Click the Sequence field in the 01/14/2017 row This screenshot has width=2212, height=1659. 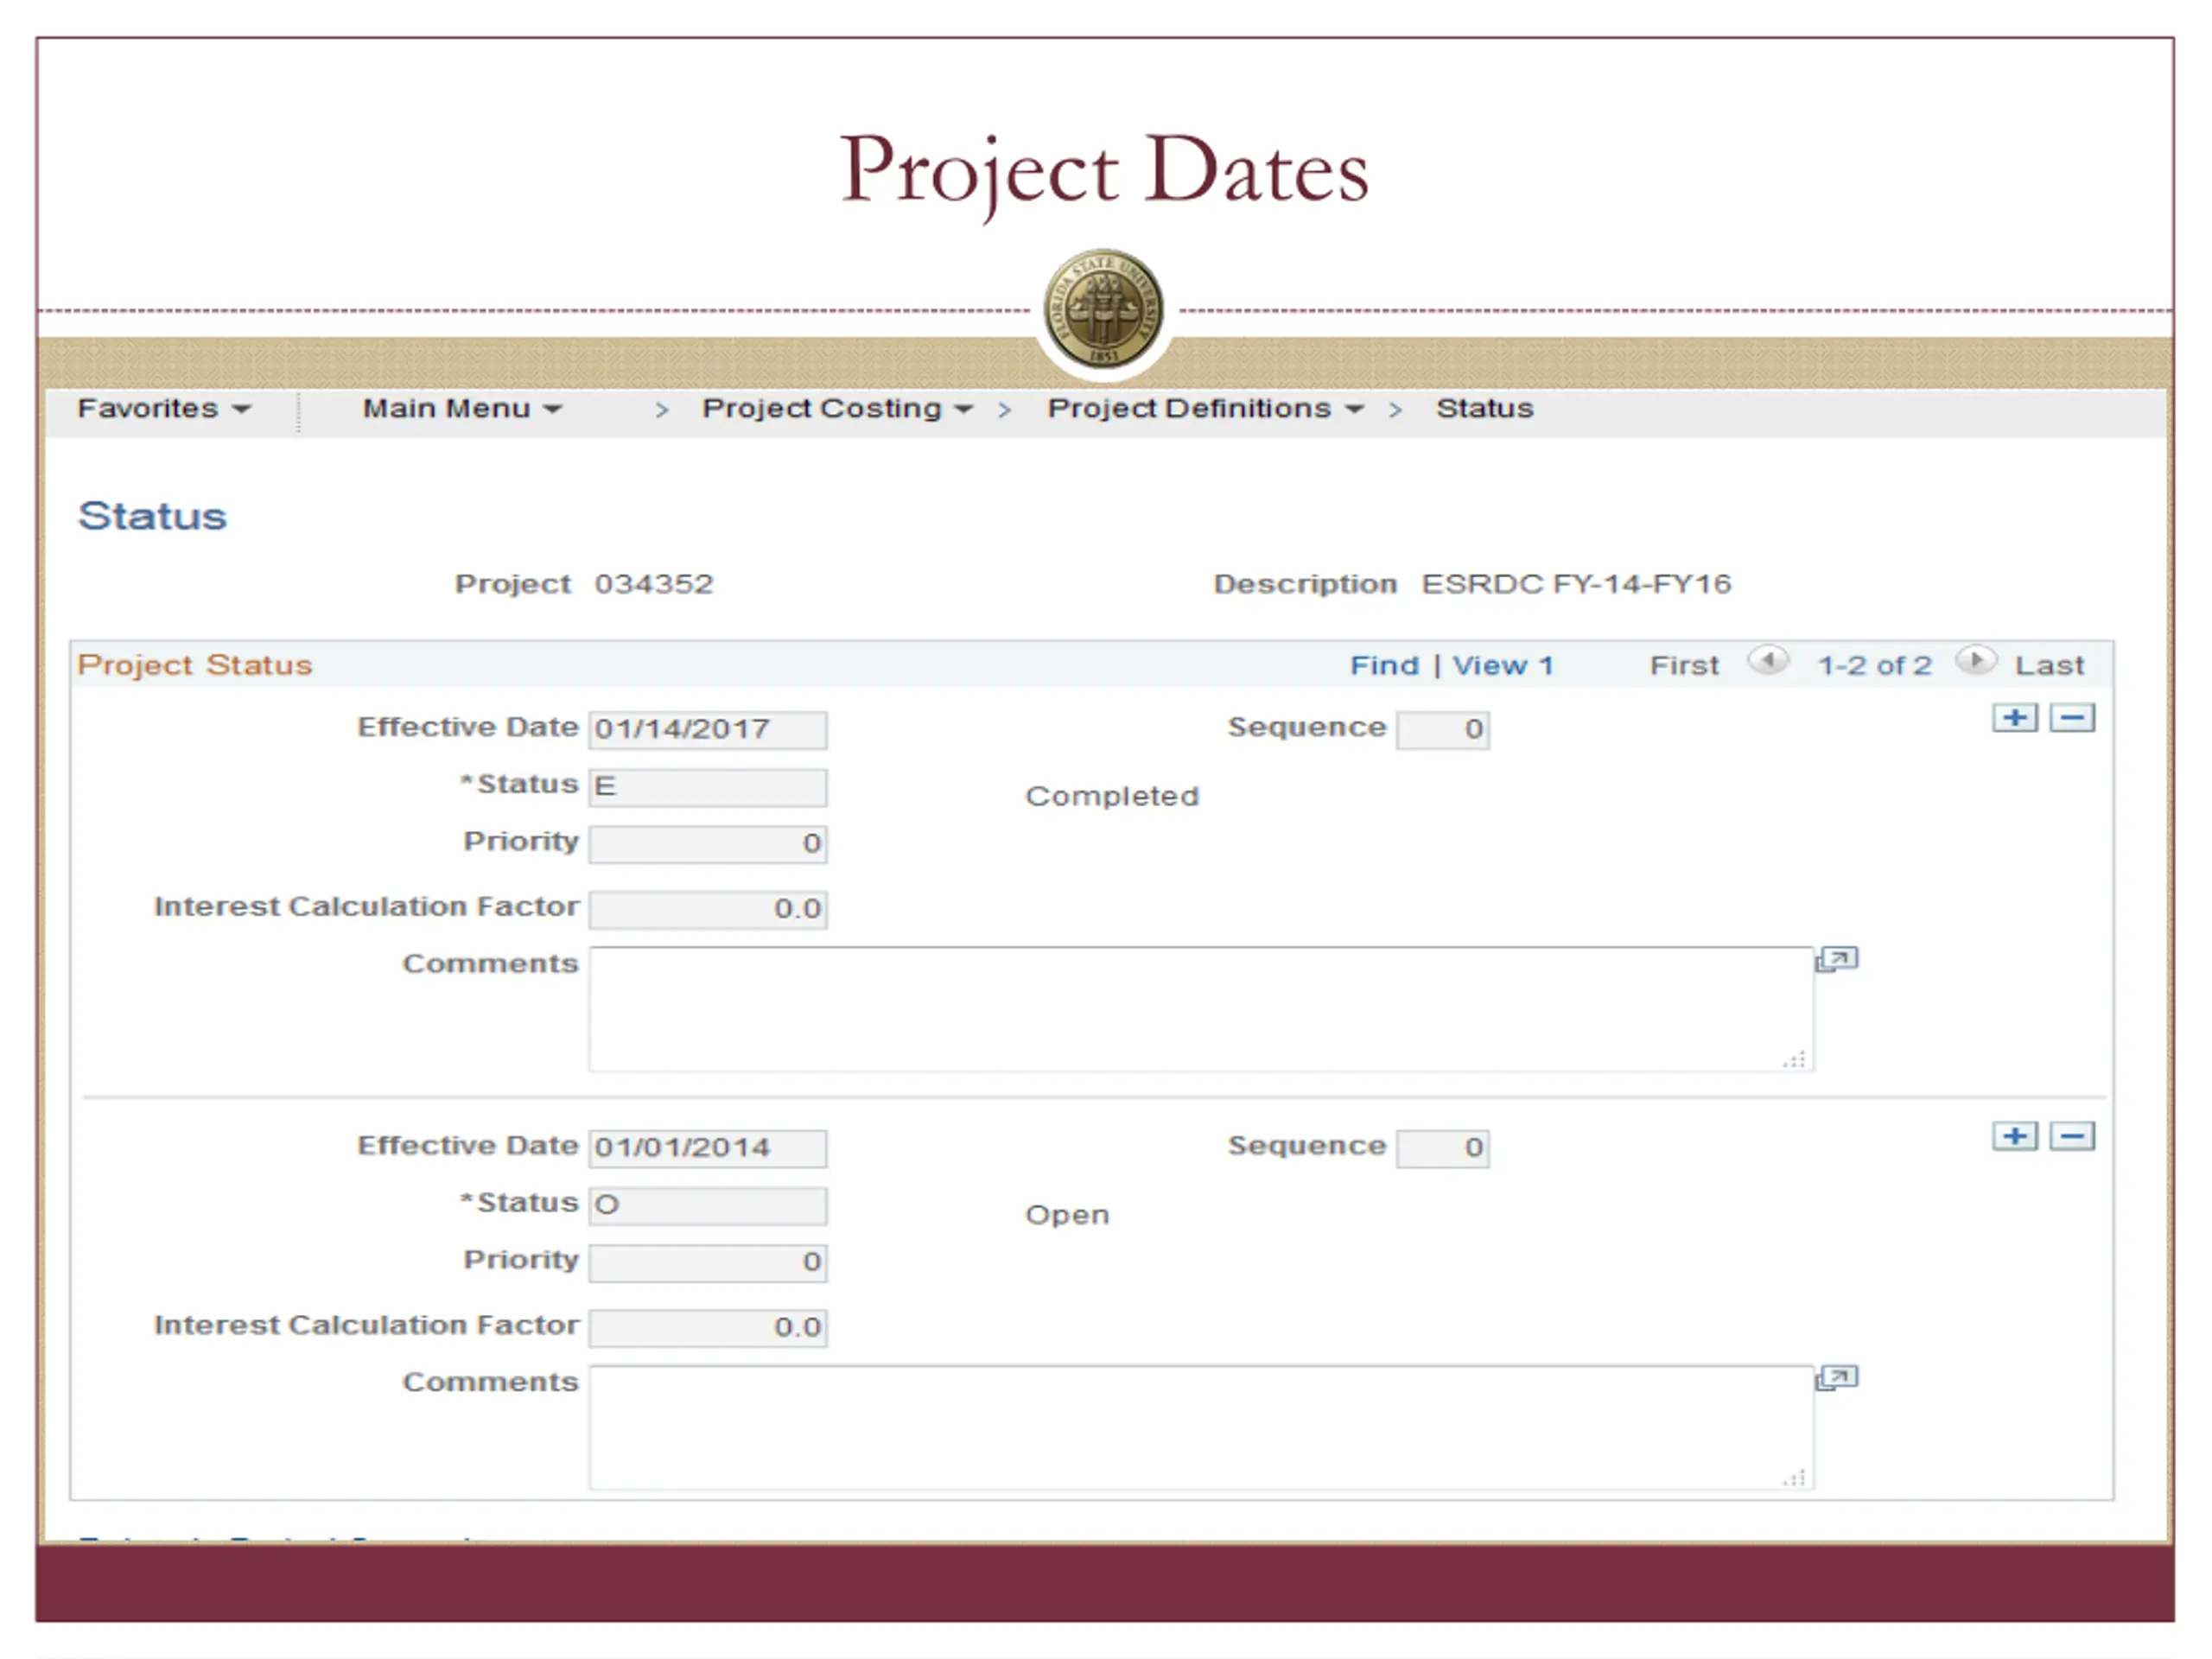pyautogui.click(x=1442, y=730)
